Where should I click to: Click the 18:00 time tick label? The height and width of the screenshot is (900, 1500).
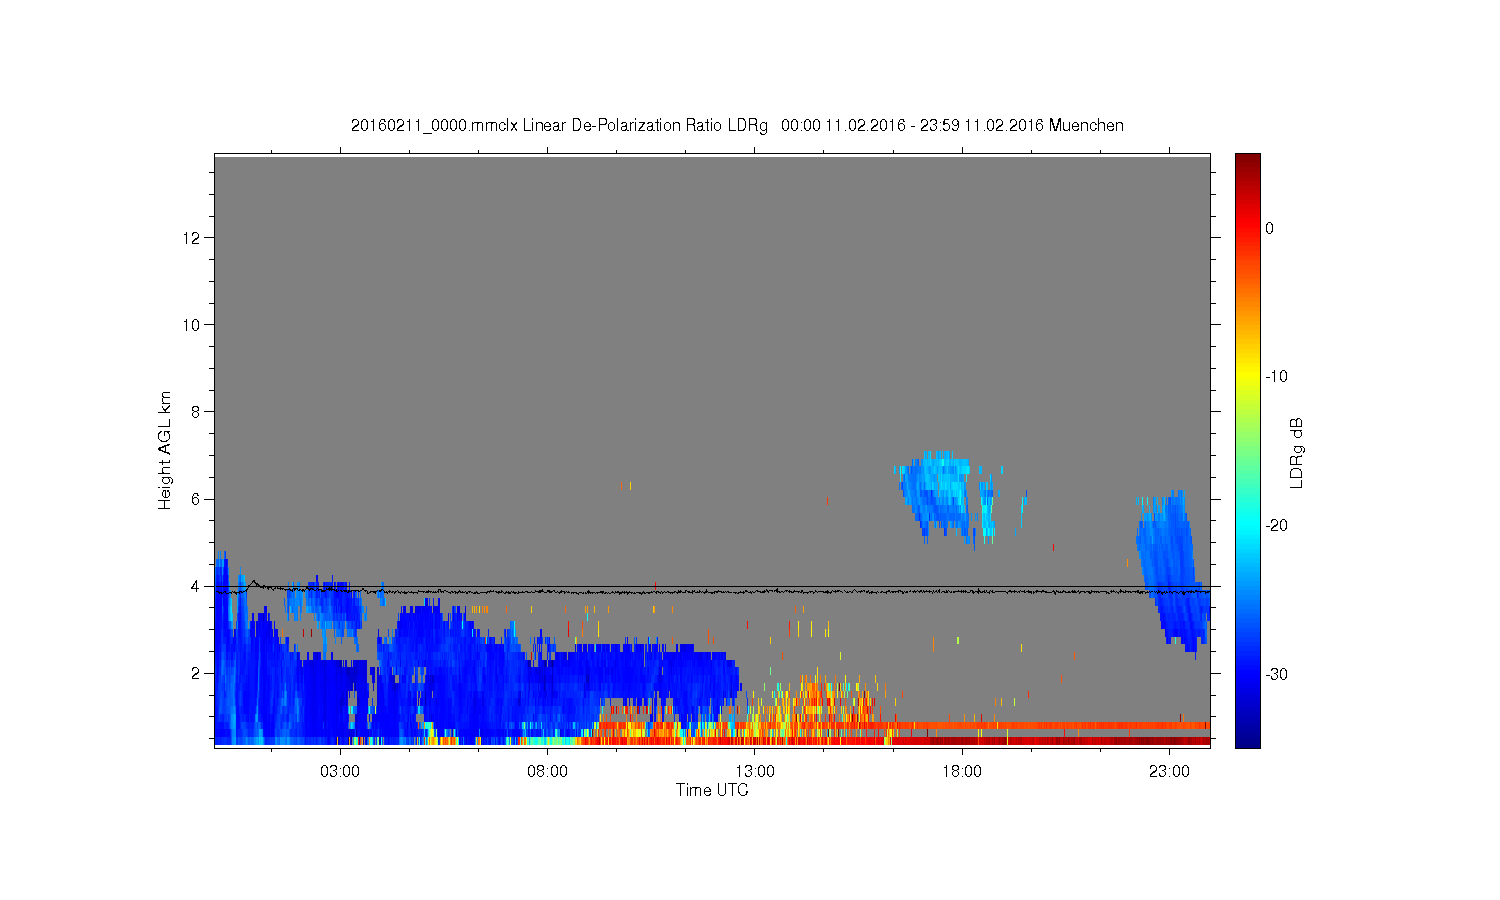(x=962, y=771)
